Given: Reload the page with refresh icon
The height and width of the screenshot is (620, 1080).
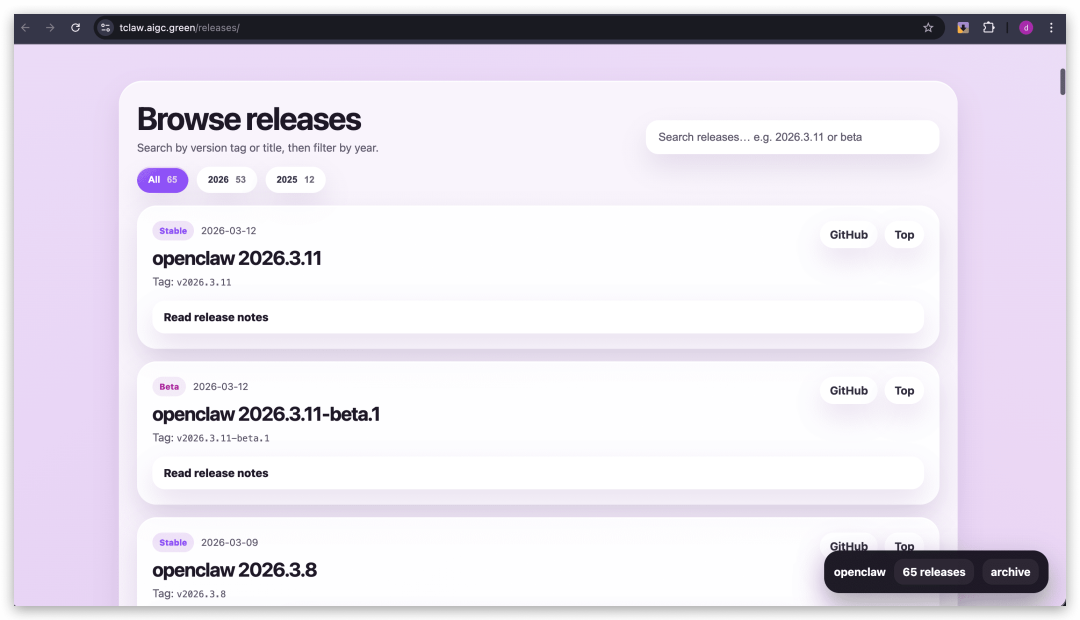Looking at the screenshot, I should tap(75, 28).
